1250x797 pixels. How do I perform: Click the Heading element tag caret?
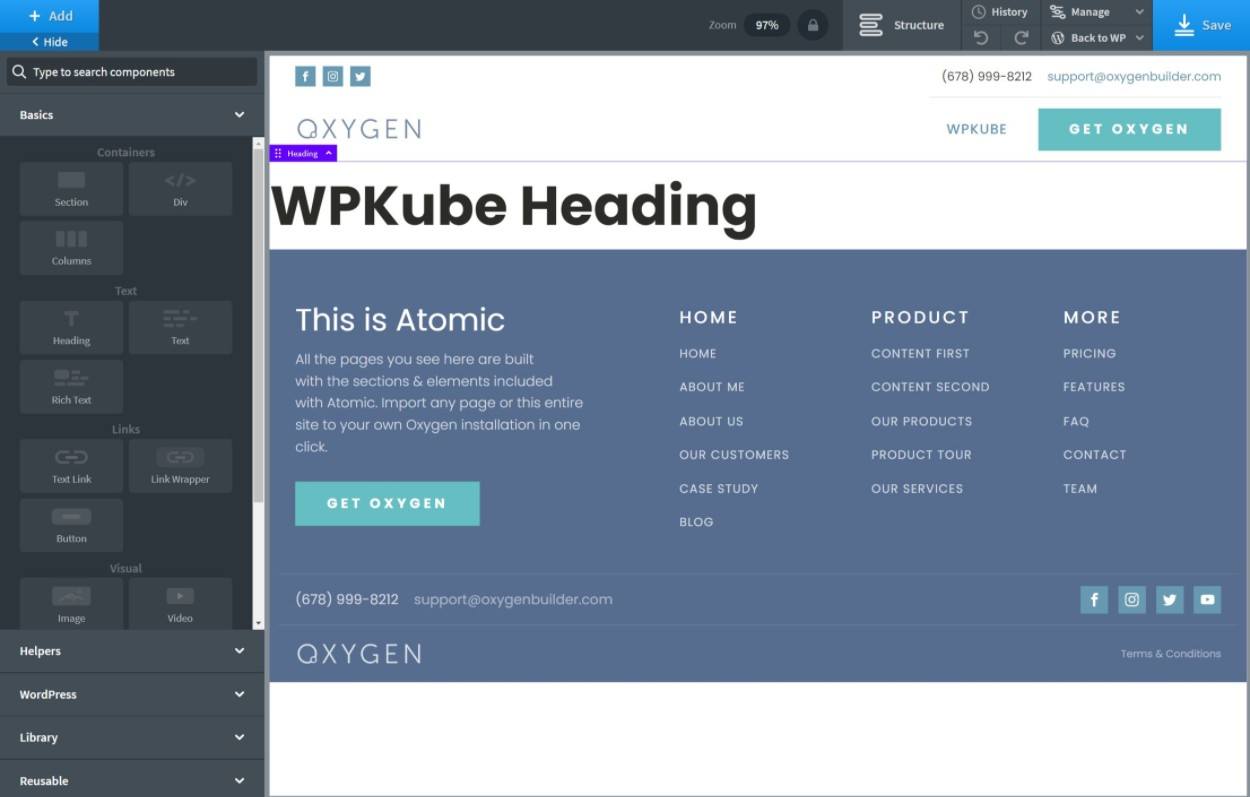click(x=329, y=153)
